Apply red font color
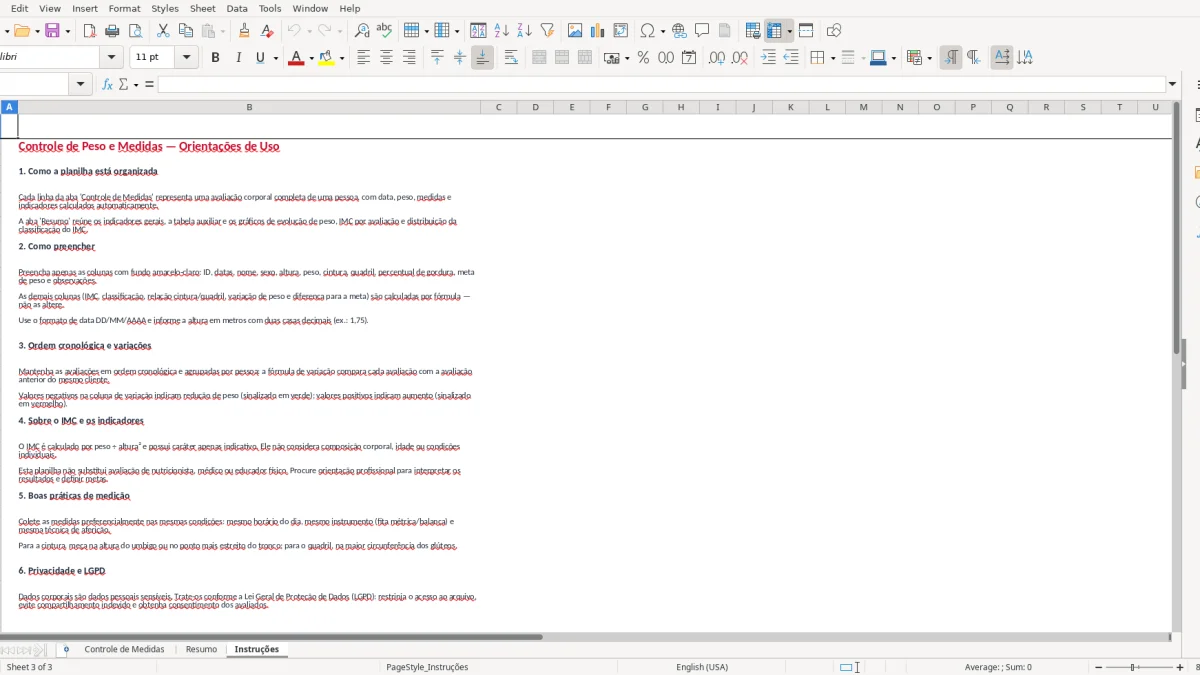1200x675 pixels. coord(295,58)
